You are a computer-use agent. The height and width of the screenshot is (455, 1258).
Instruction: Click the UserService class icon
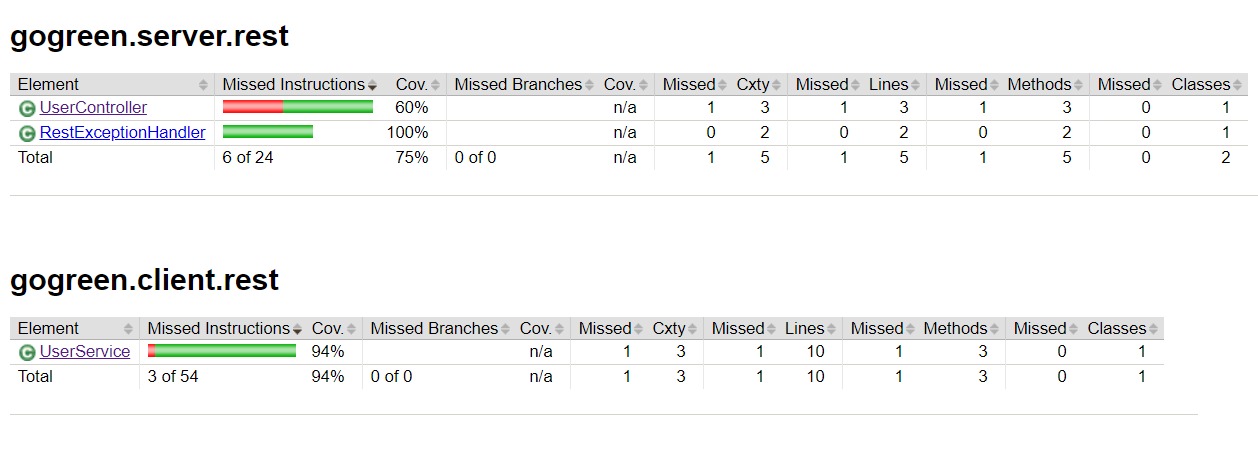[27, 352]
